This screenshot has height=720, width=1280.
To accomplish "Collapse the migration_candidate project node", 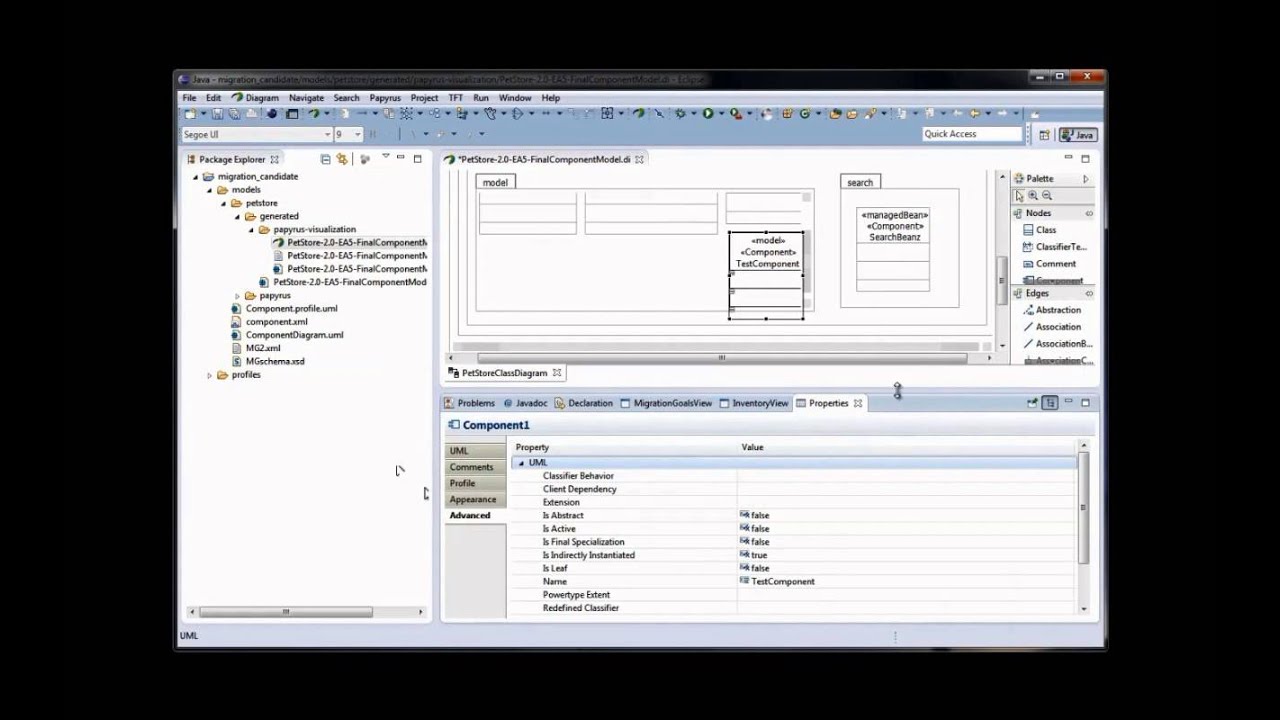I will click(196, 177).
